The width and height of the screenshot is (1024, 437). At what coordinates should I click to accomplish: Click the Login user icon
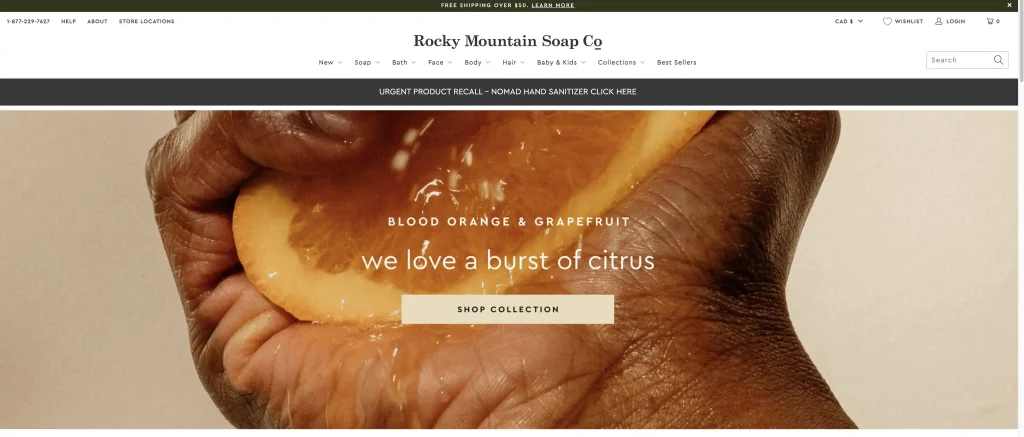(938, 22)
